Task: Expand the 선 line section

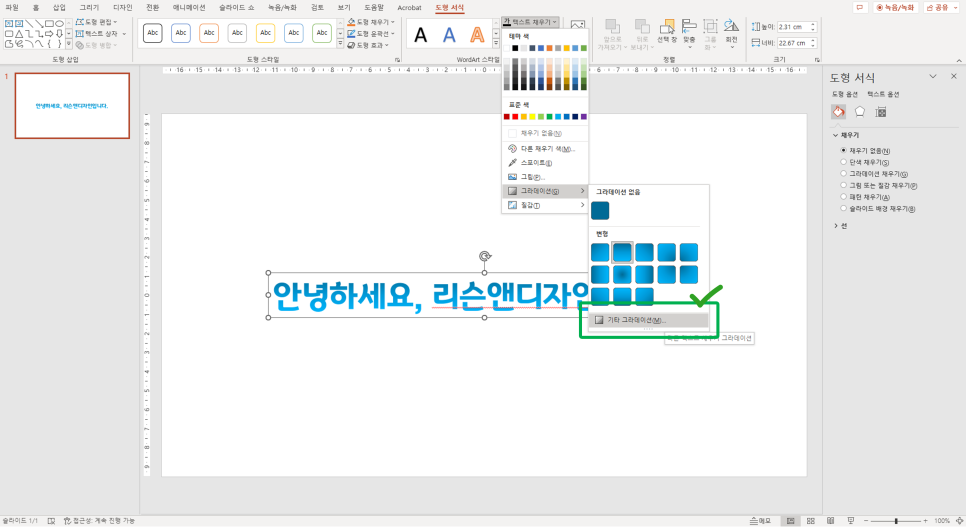Action: click(836, 226)
